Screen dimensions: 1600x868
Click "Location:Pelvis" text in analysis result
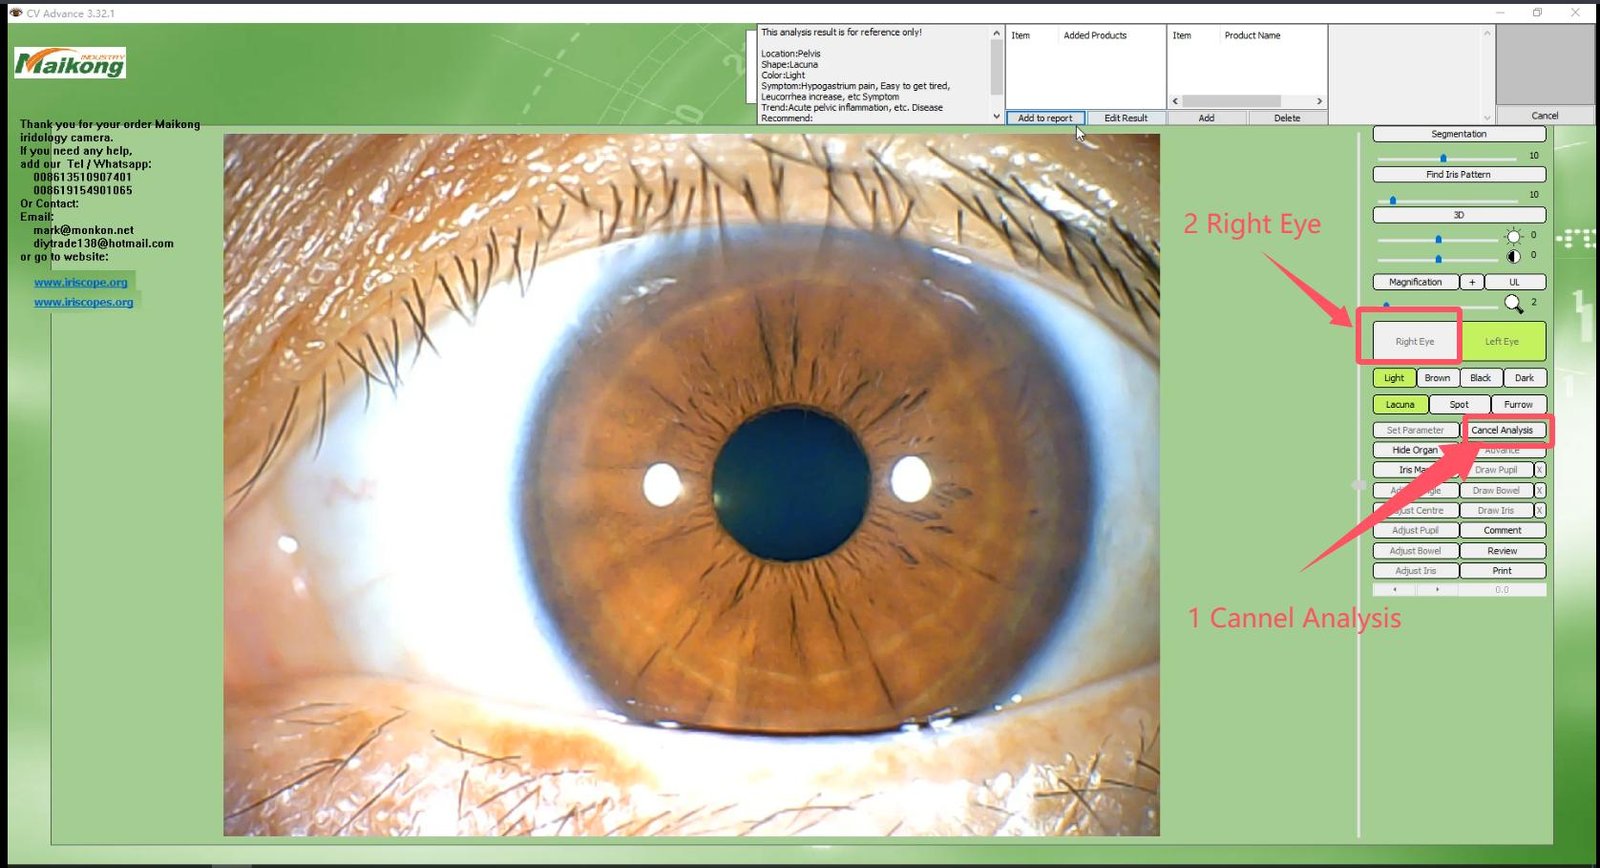(790, 54)
